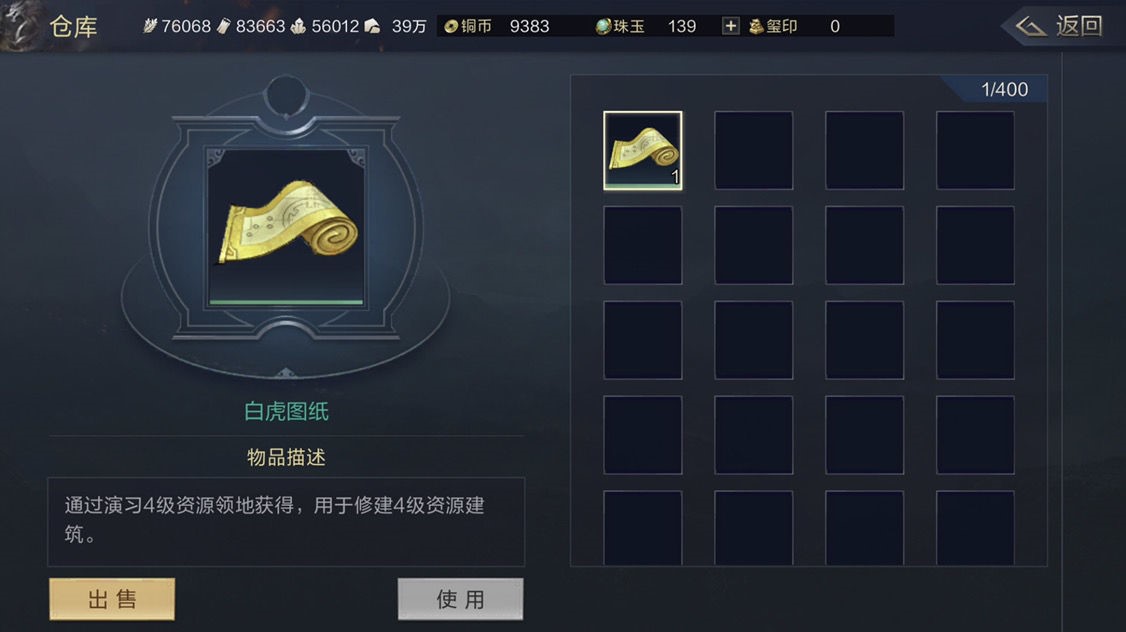Click the grain resource icon showing 39万
The height and width of the screenshot is (632, 1126).
(x=372, y=27)
